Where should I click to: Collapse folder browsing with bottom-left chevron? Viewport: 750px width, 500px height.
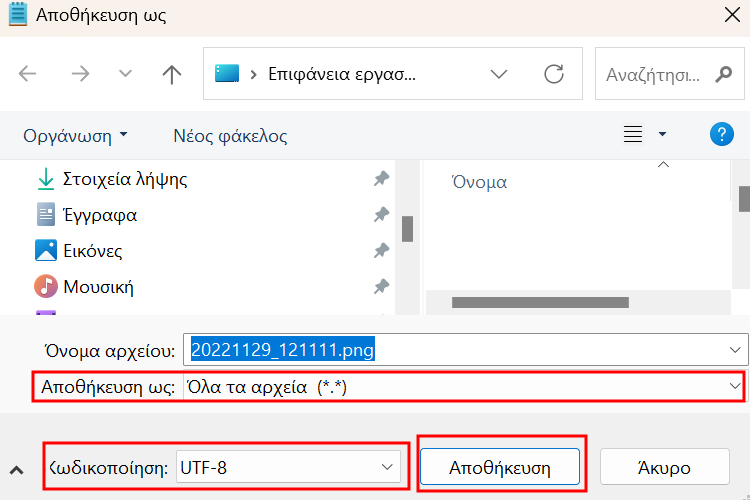[x=17, y=470]
